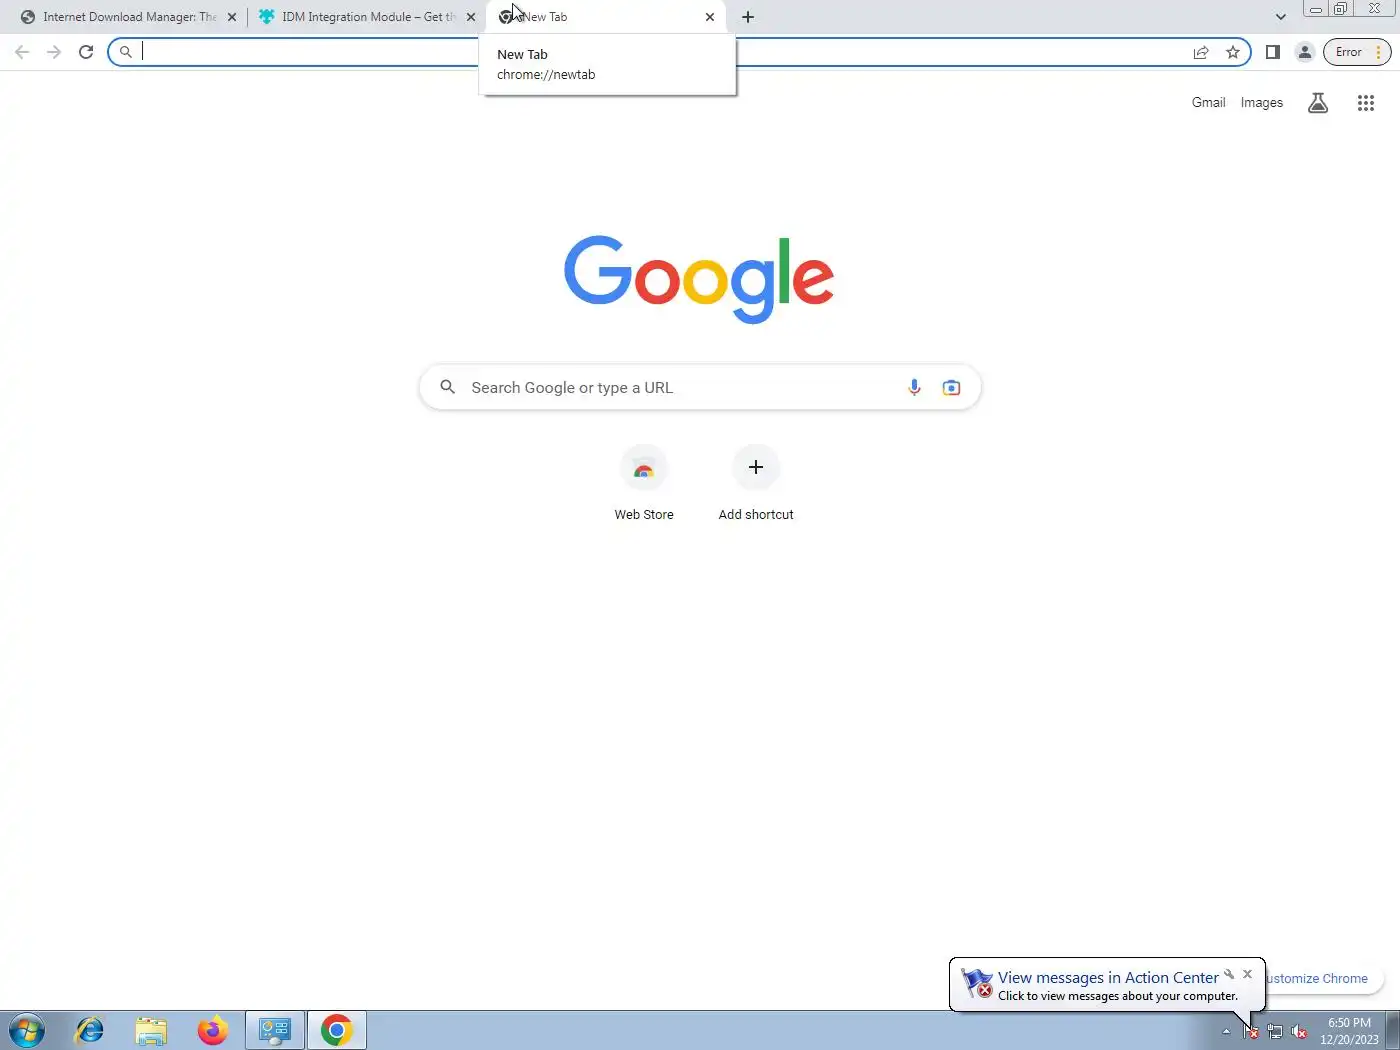Dismiss the Action Center balloon
The height and width of the screenshot is (1050, 1400).
[1247, 974]
